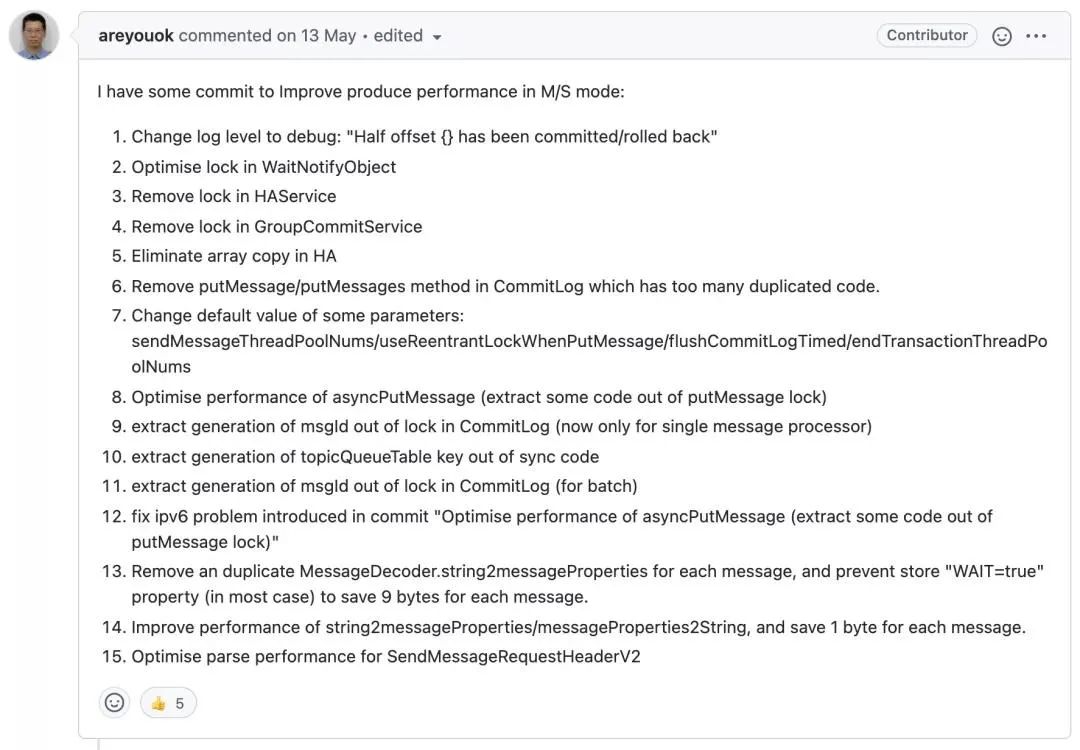The width and height of the screenshot is (1080, 750).
Task: Add a reaction using the bottom smiley
Action: pyautogui.click(x=115, y=703)
